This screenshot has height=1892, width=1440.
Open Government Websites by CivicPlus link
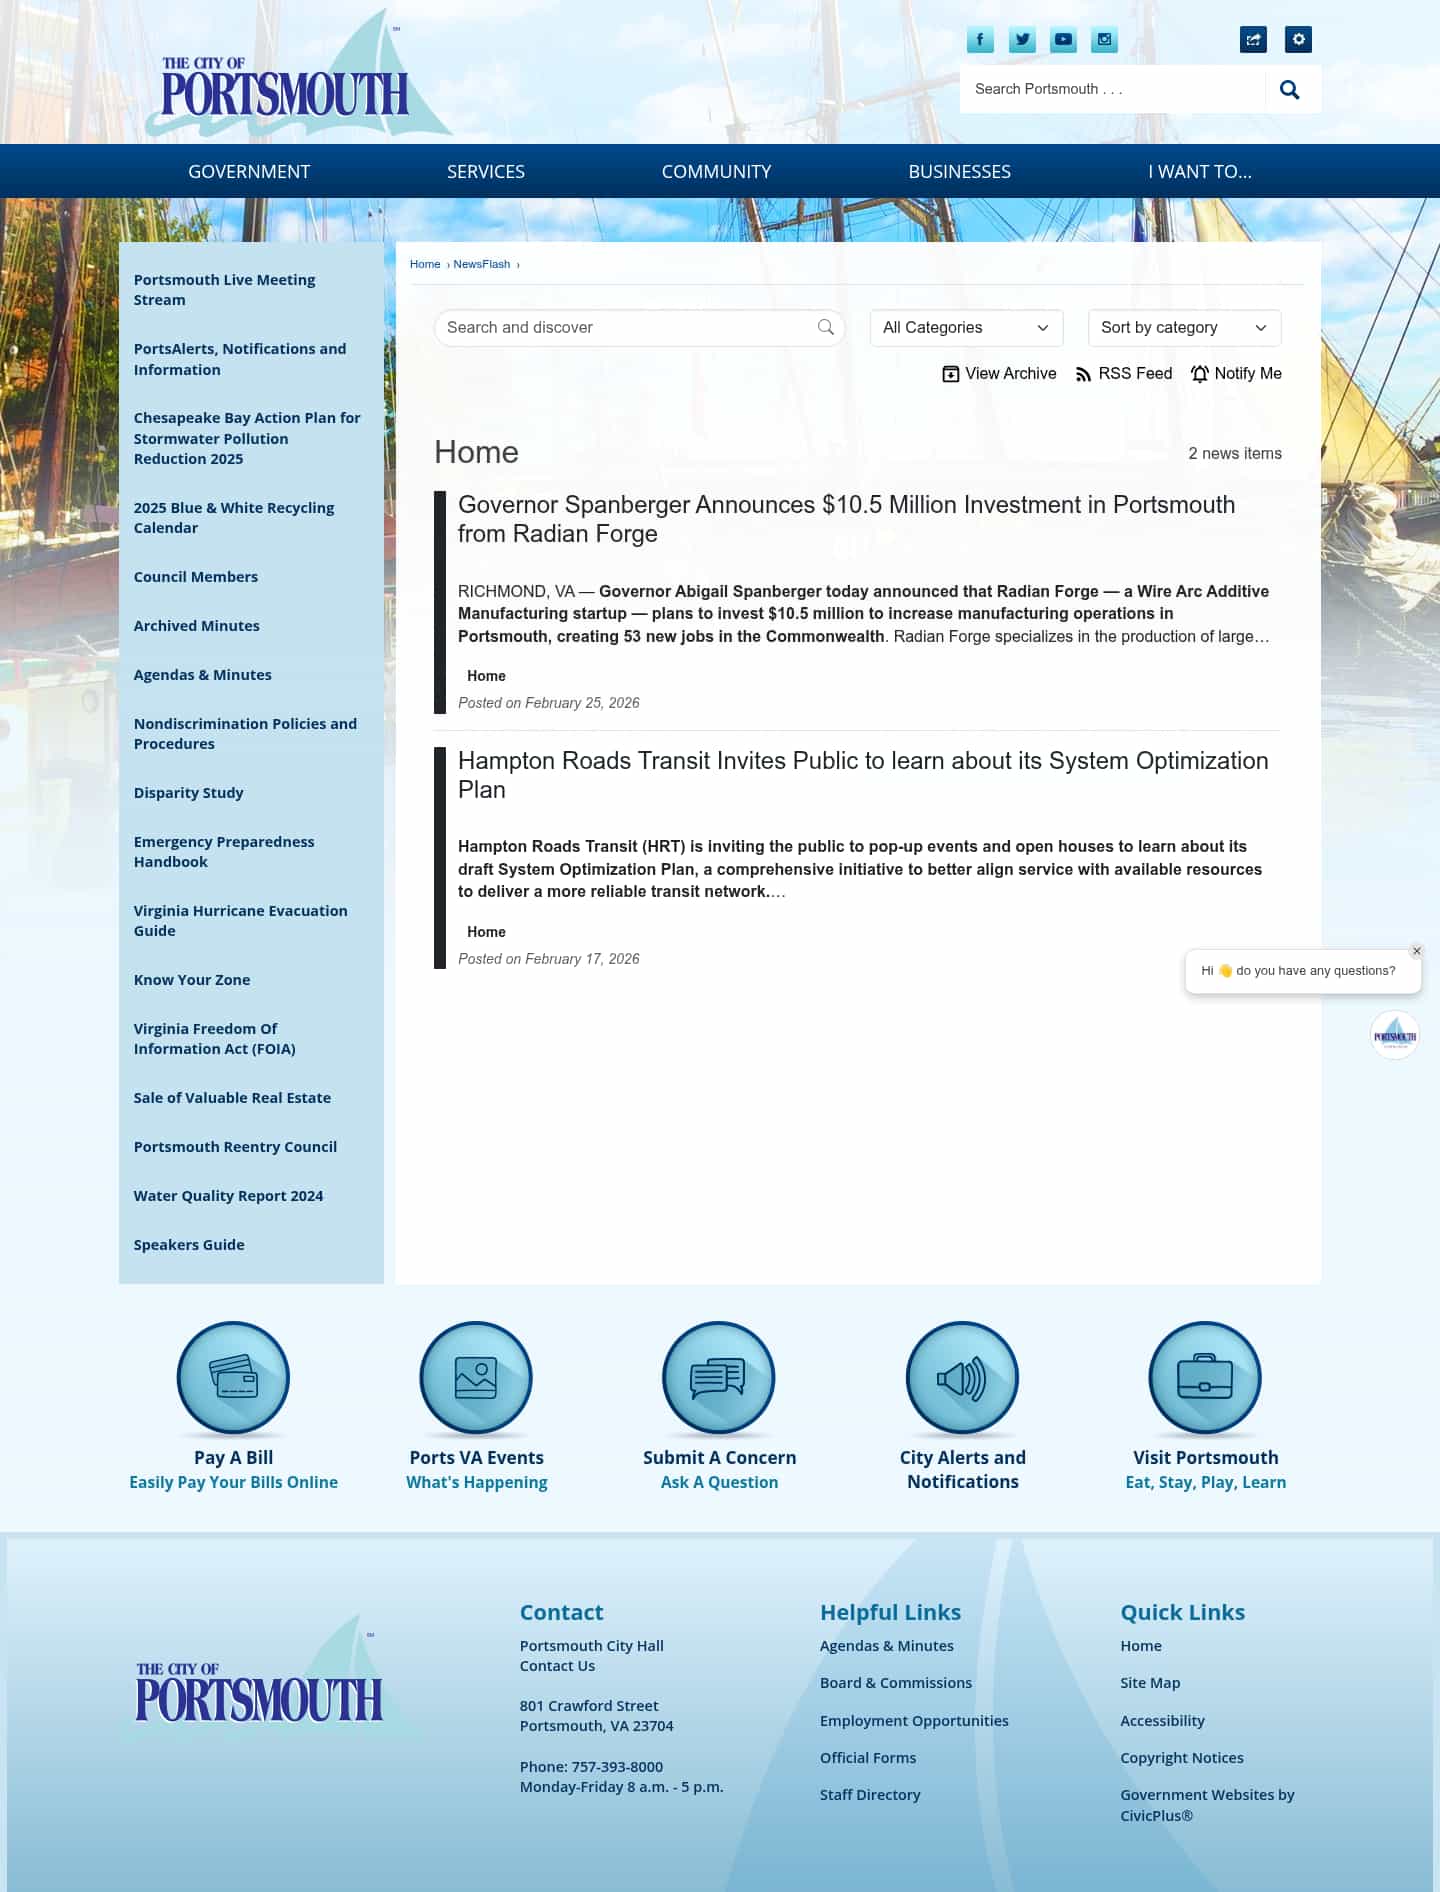[x=1207, y=1805]
